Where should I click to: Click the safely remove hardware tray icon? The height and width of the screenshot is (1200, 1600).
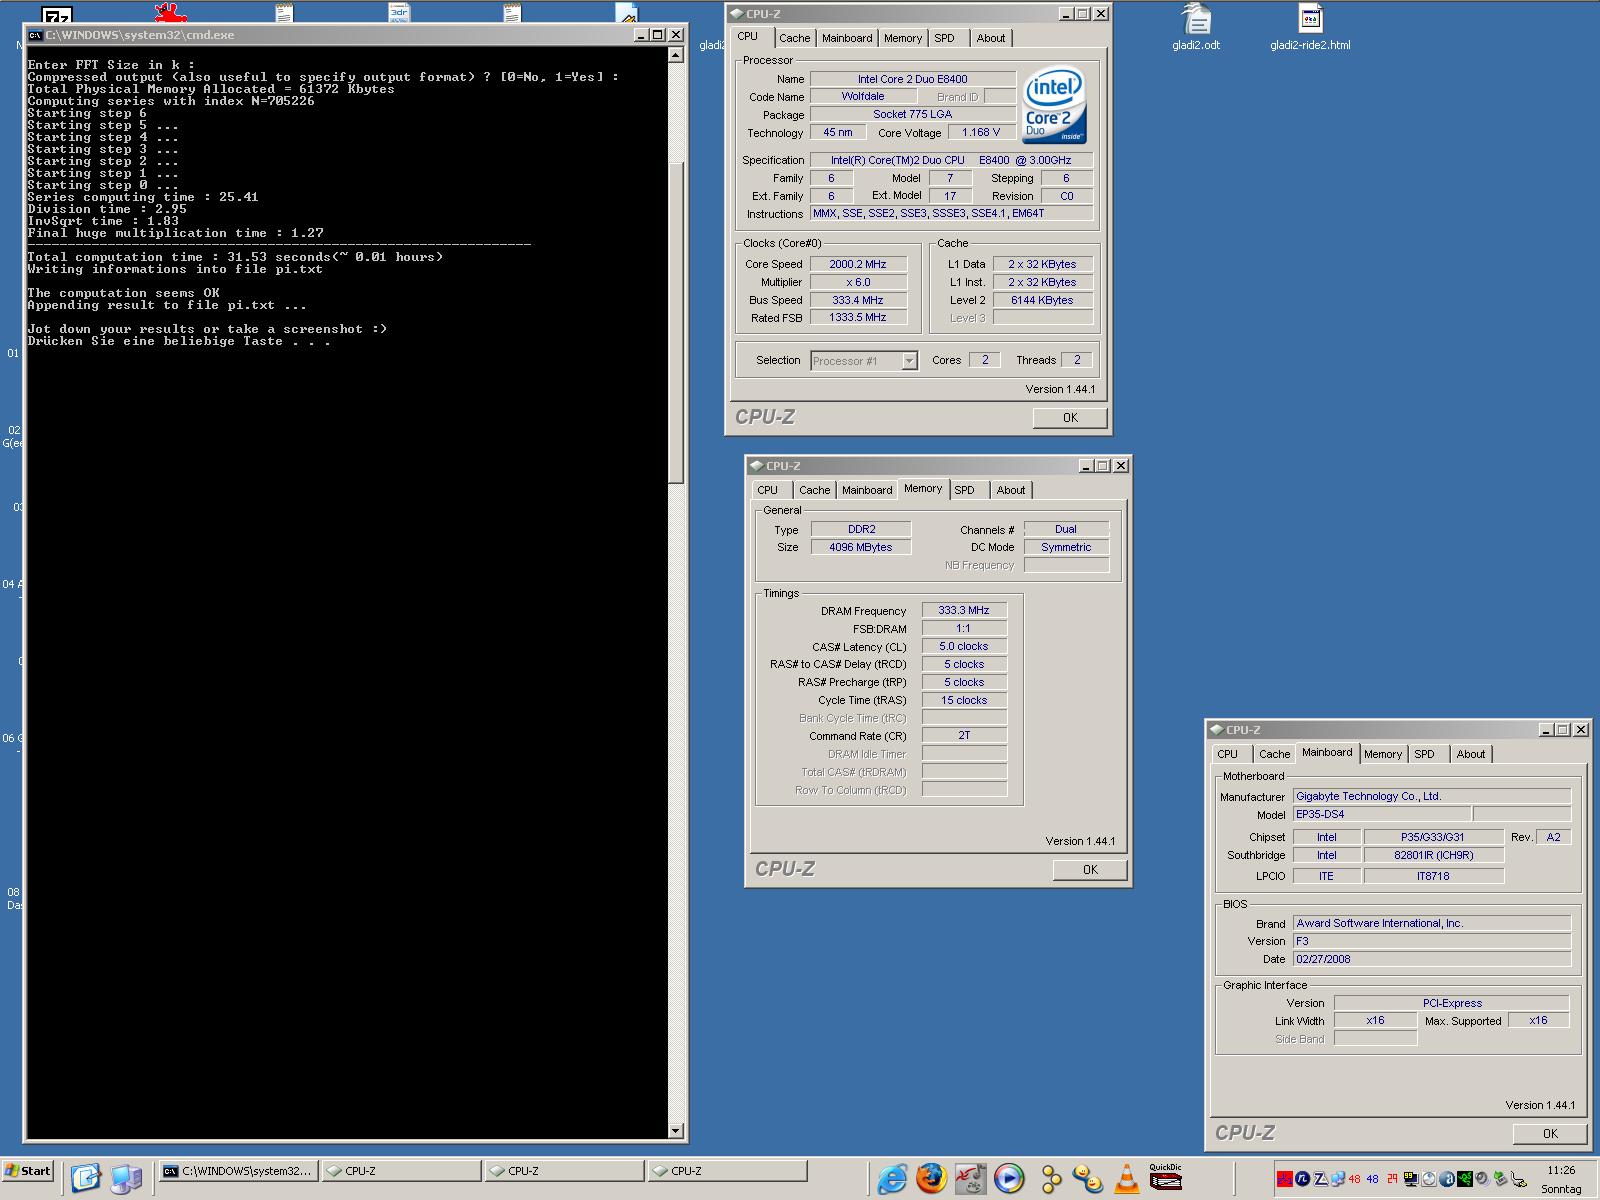click(1501, 1179)
